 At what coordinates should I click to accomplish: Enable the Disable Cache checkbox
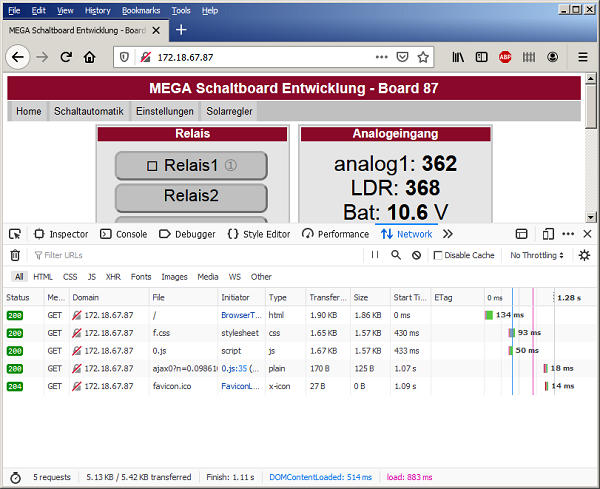click(438, 255)
